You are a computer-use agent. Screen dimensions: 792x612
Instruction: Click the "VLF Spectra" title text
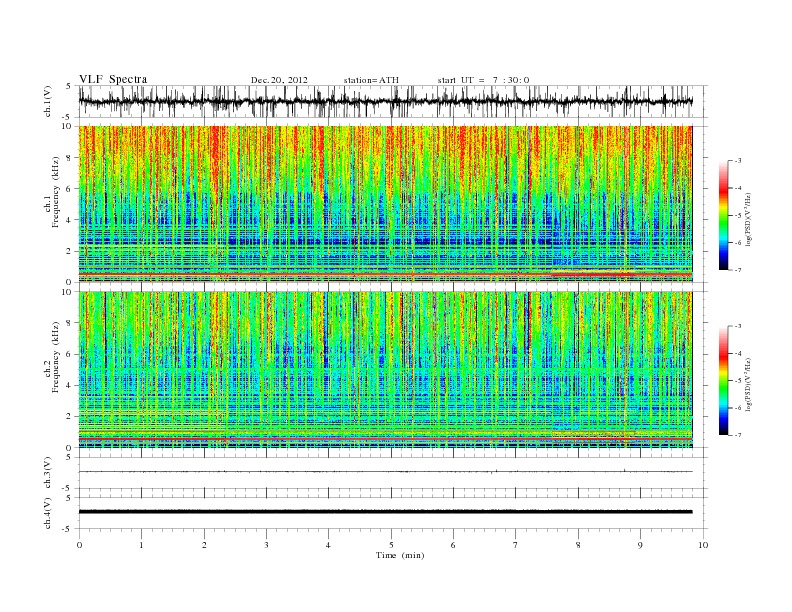click(x=113, y=79)
